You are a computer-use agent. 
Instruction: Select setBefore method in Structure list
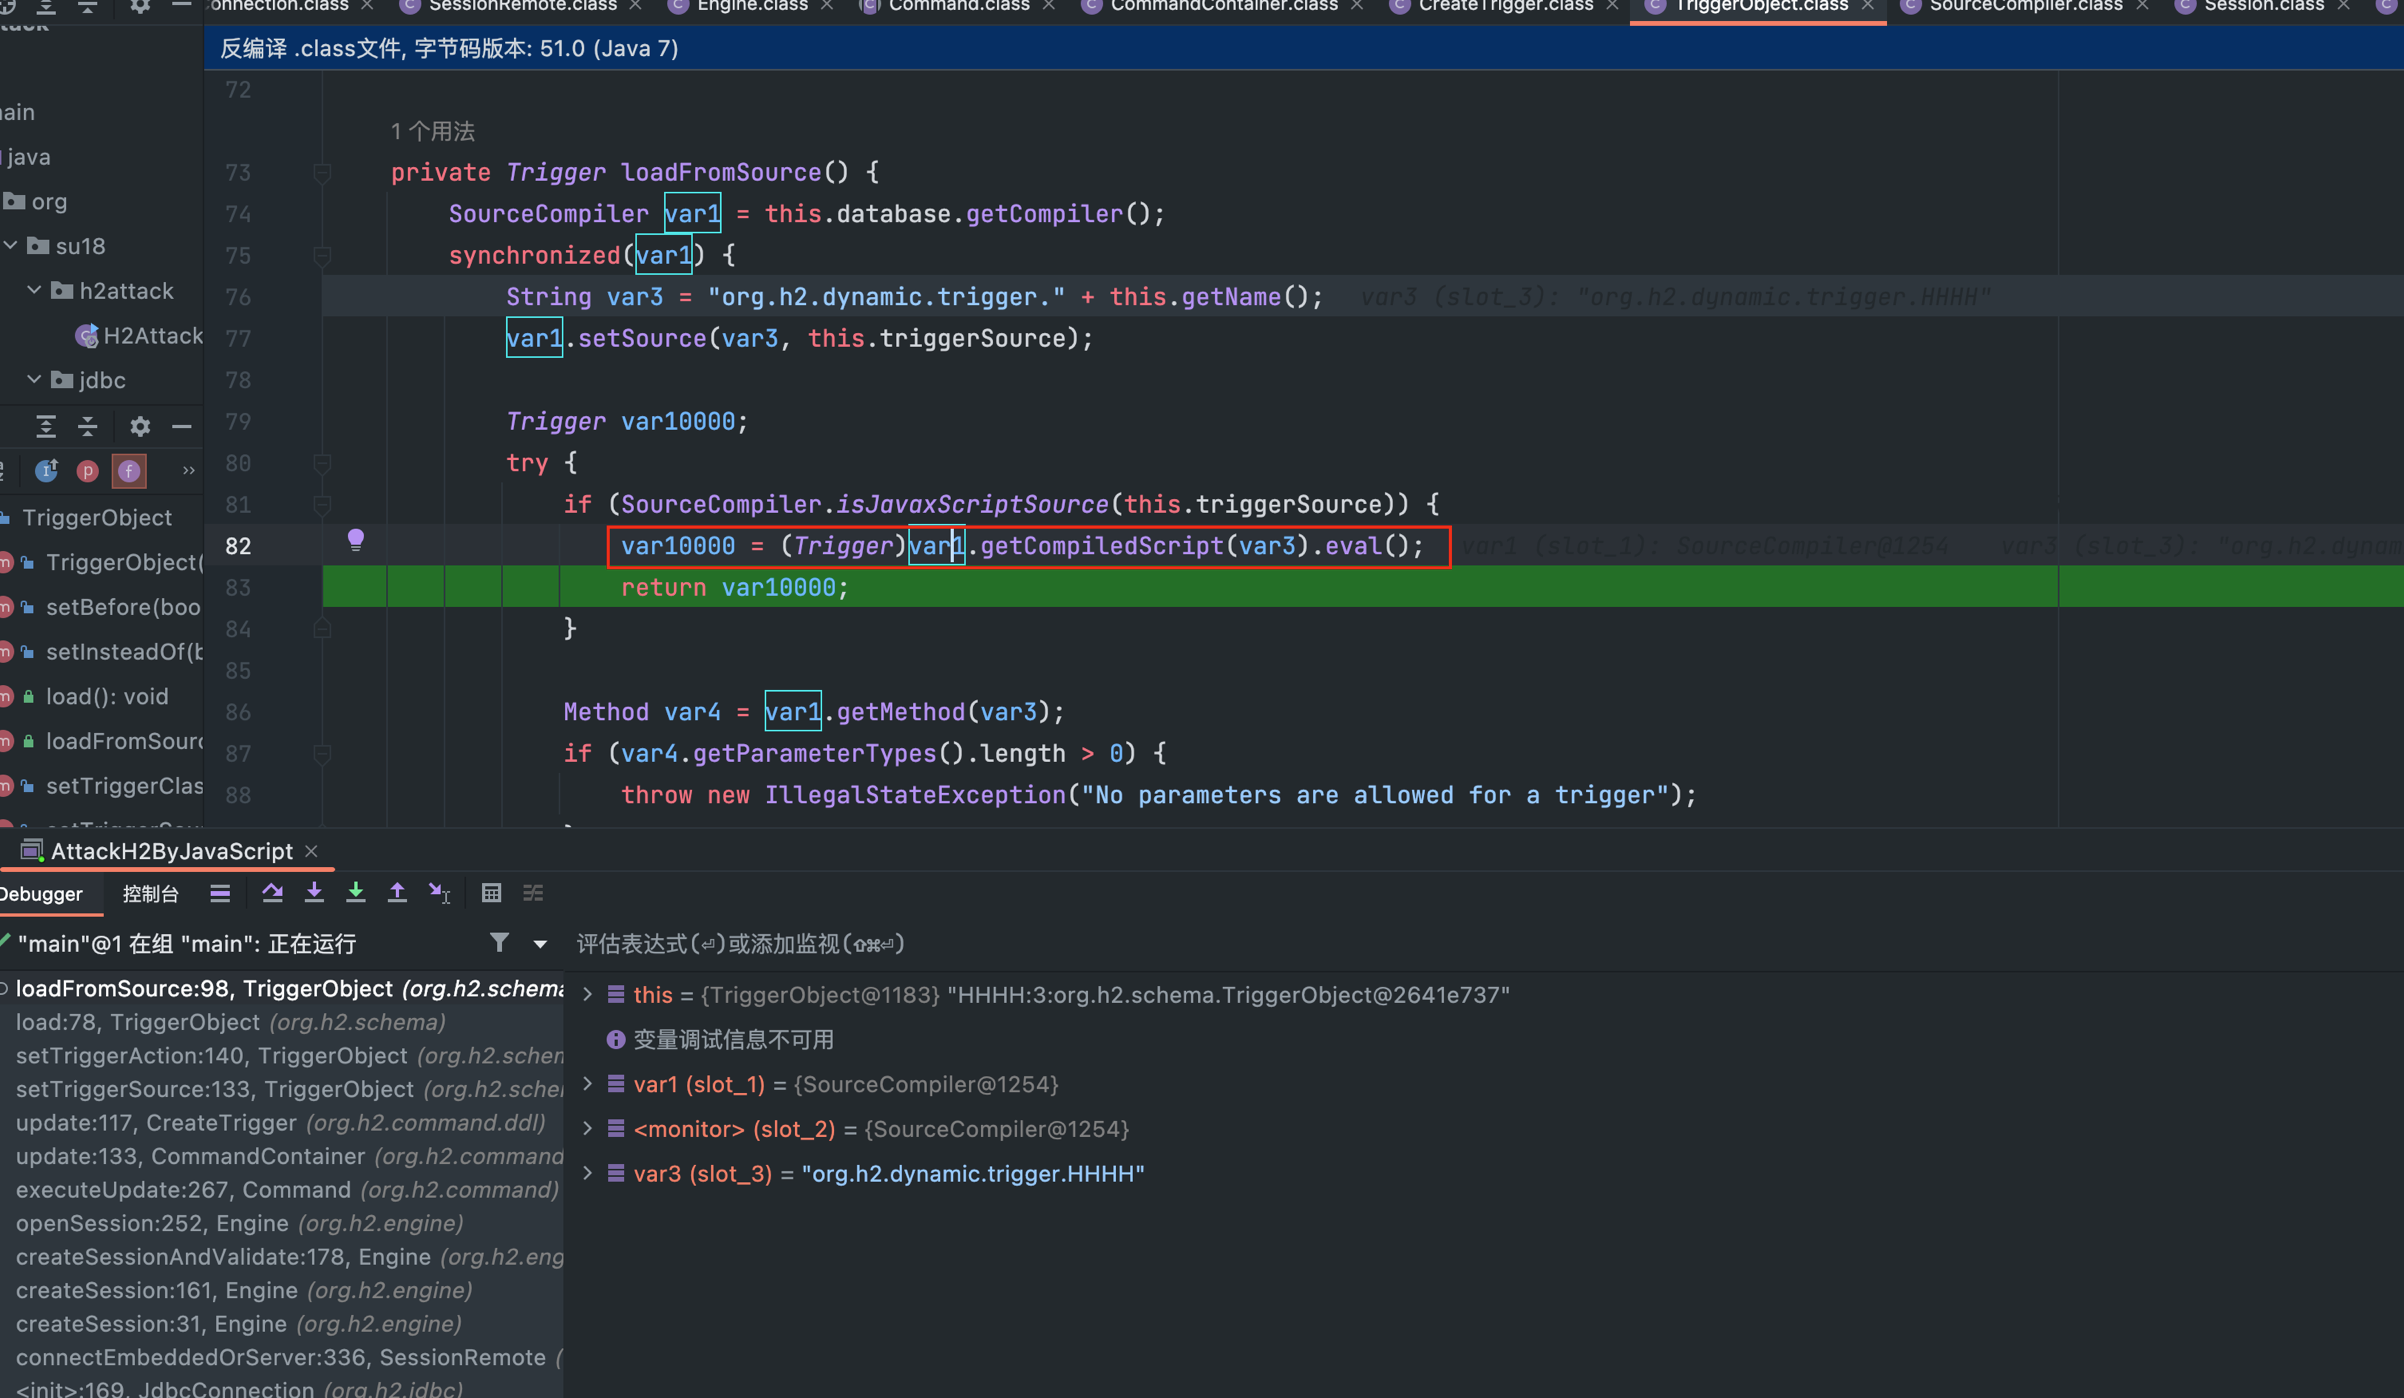(122, 607)
